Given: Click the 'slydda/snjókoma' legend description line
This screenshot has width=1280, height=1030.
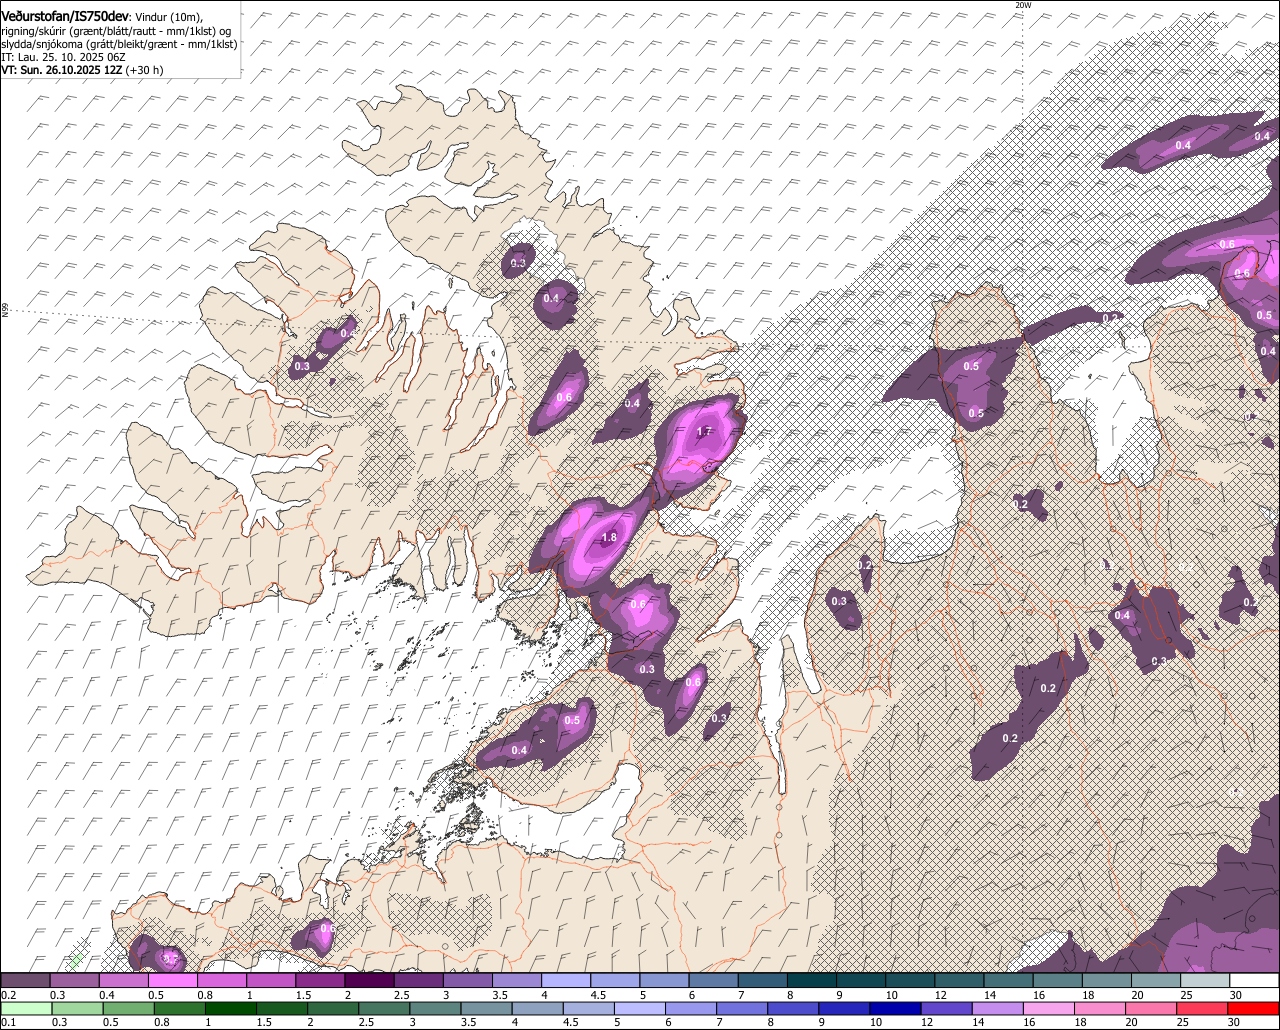Looking at the screenshot, I should [x=119, y=44].
